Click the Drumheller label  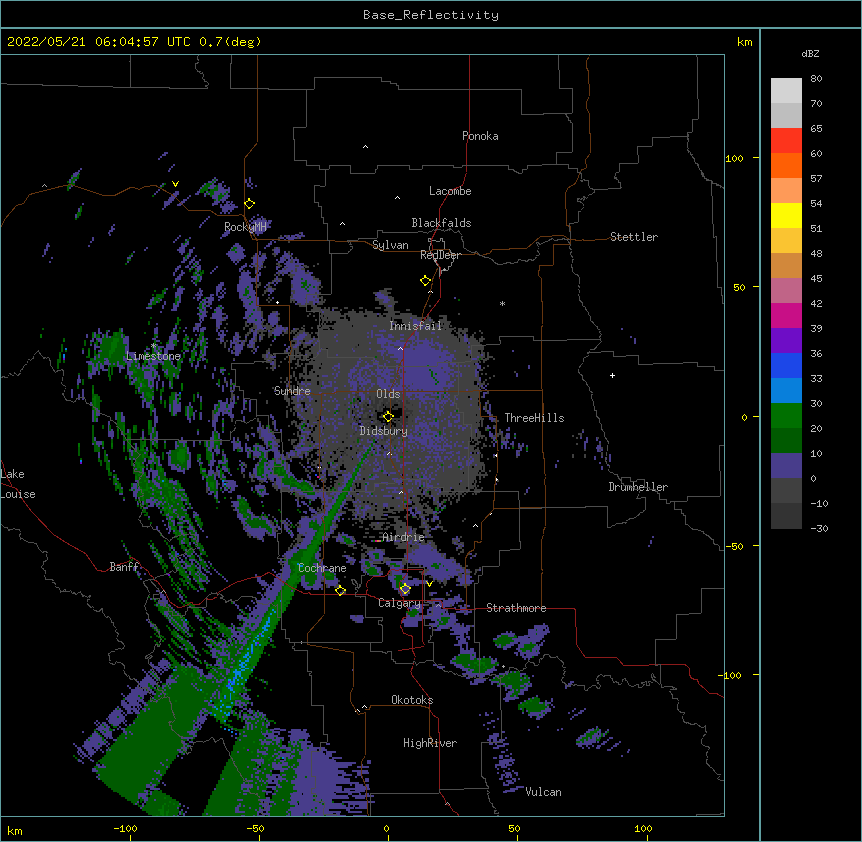(x=638, y=487)
